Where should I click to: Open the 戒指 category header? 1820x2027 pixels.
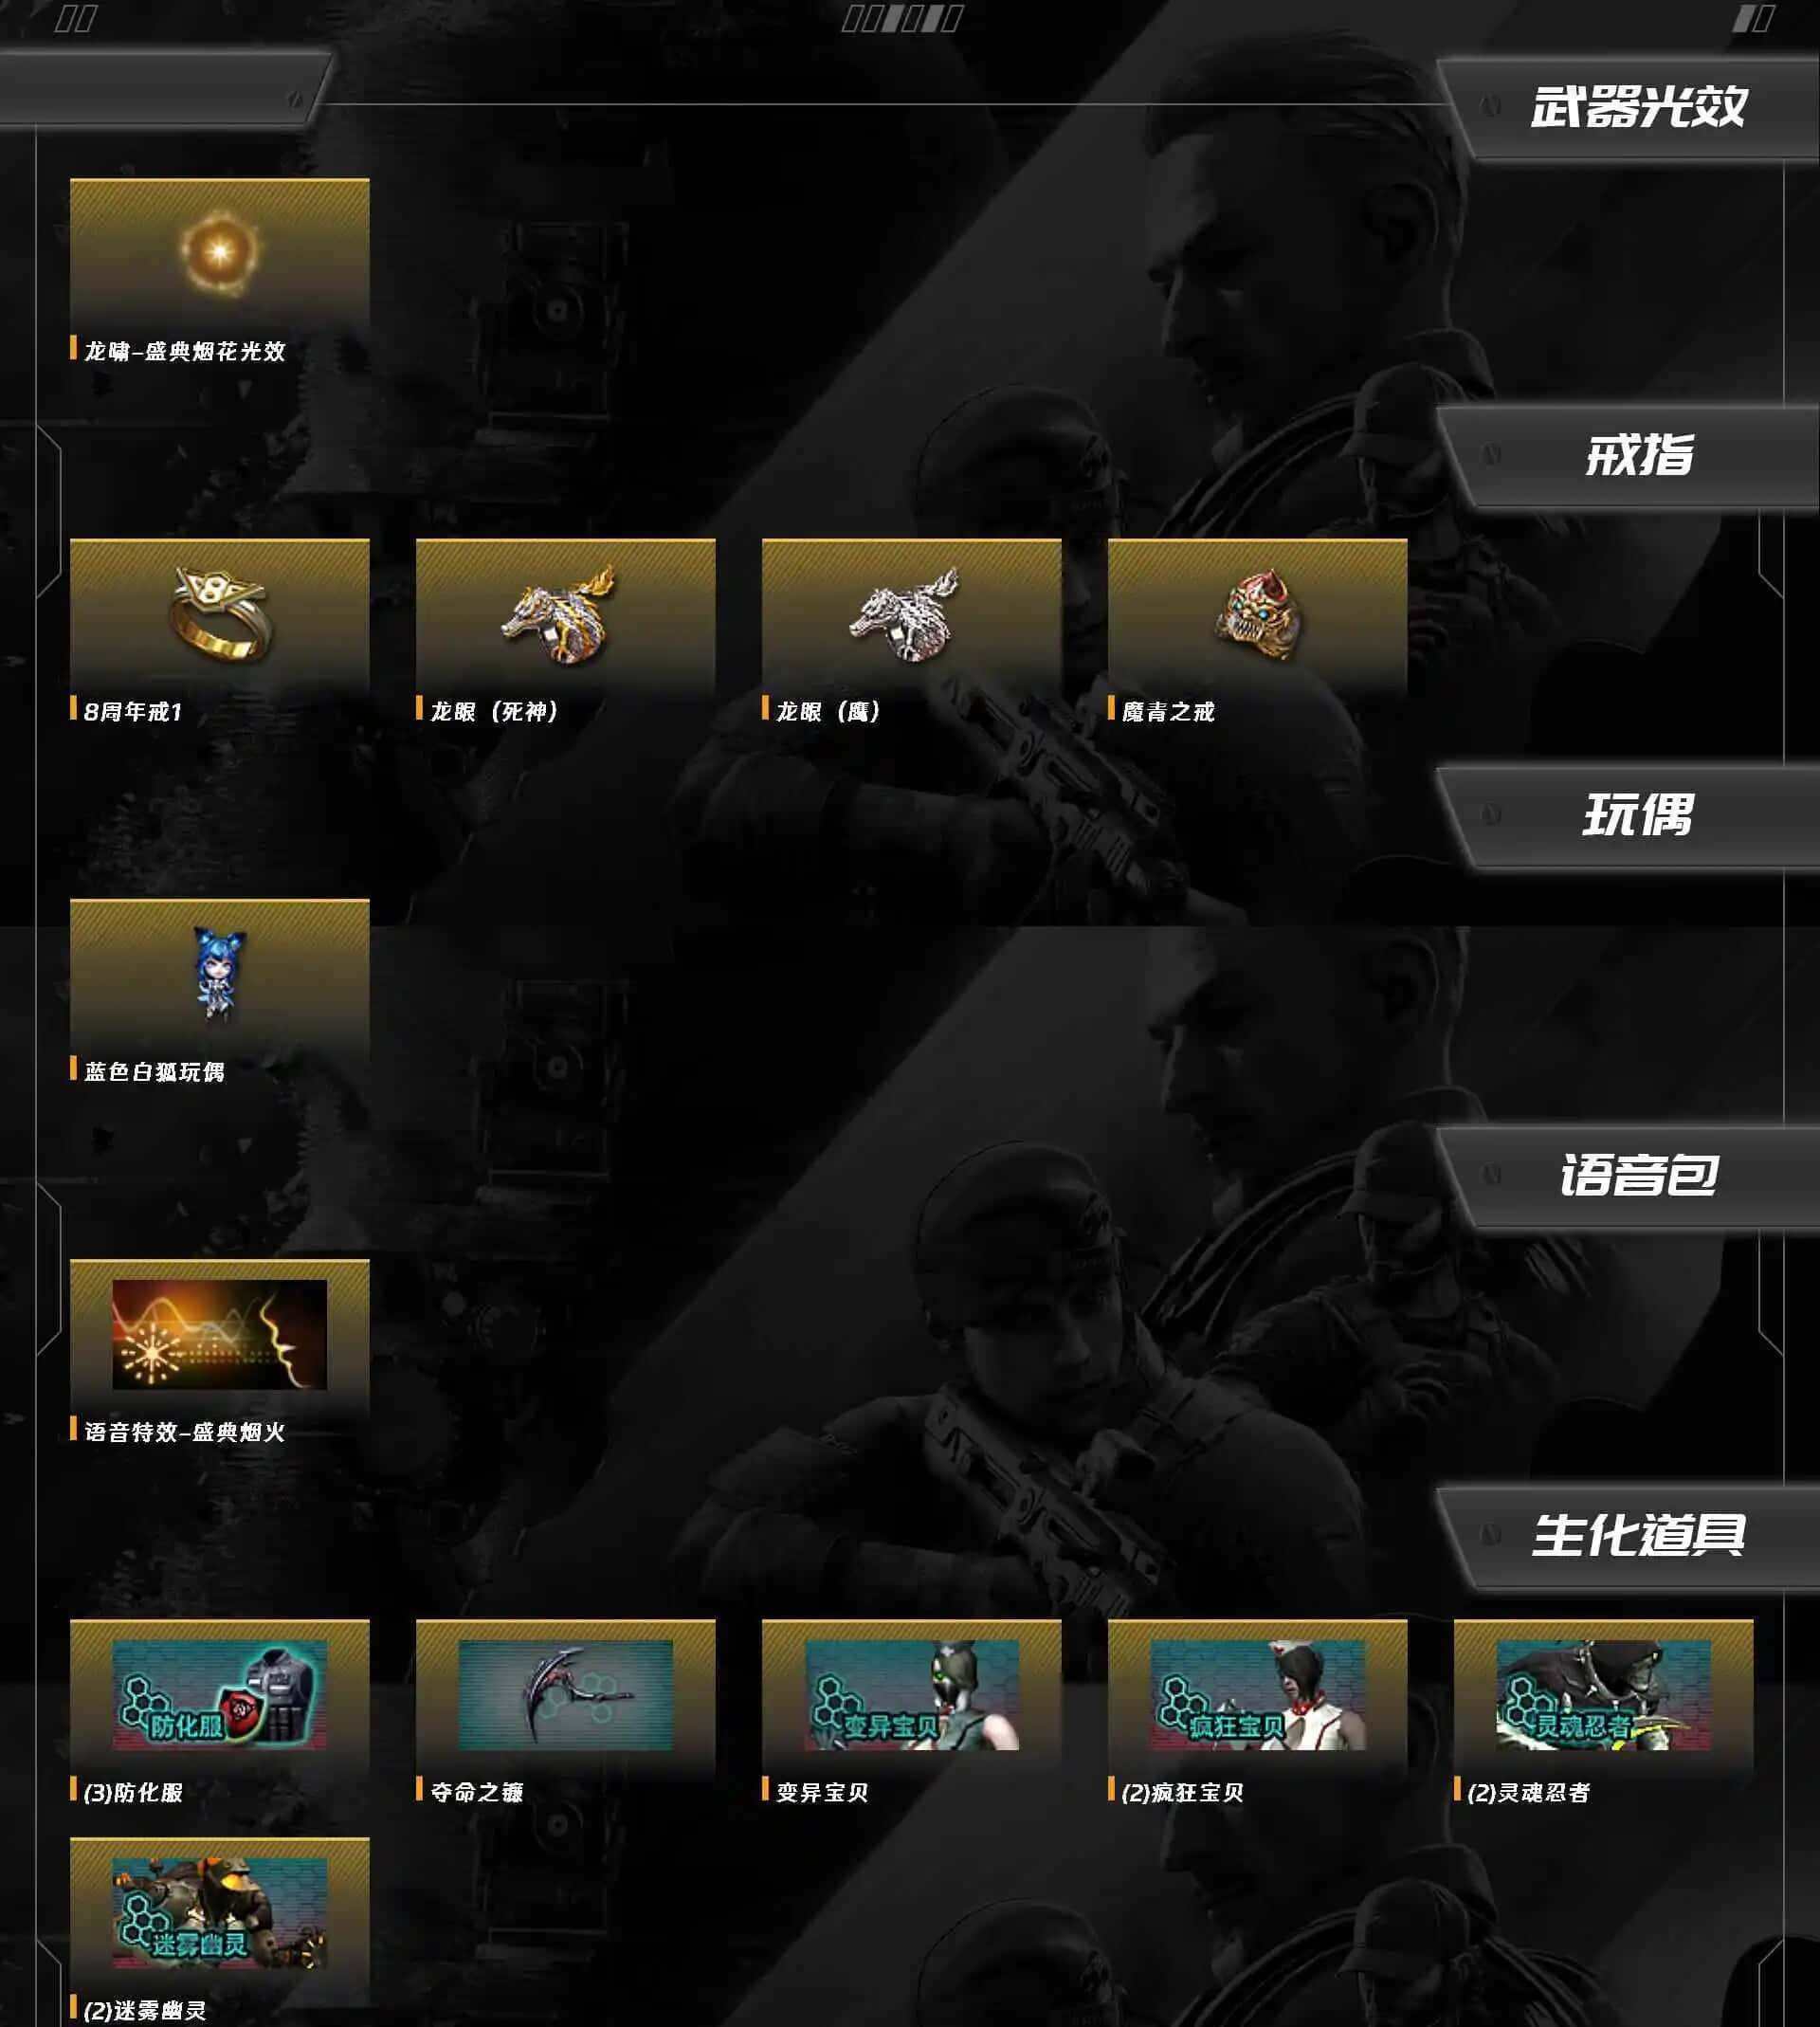pos(1638,455)
